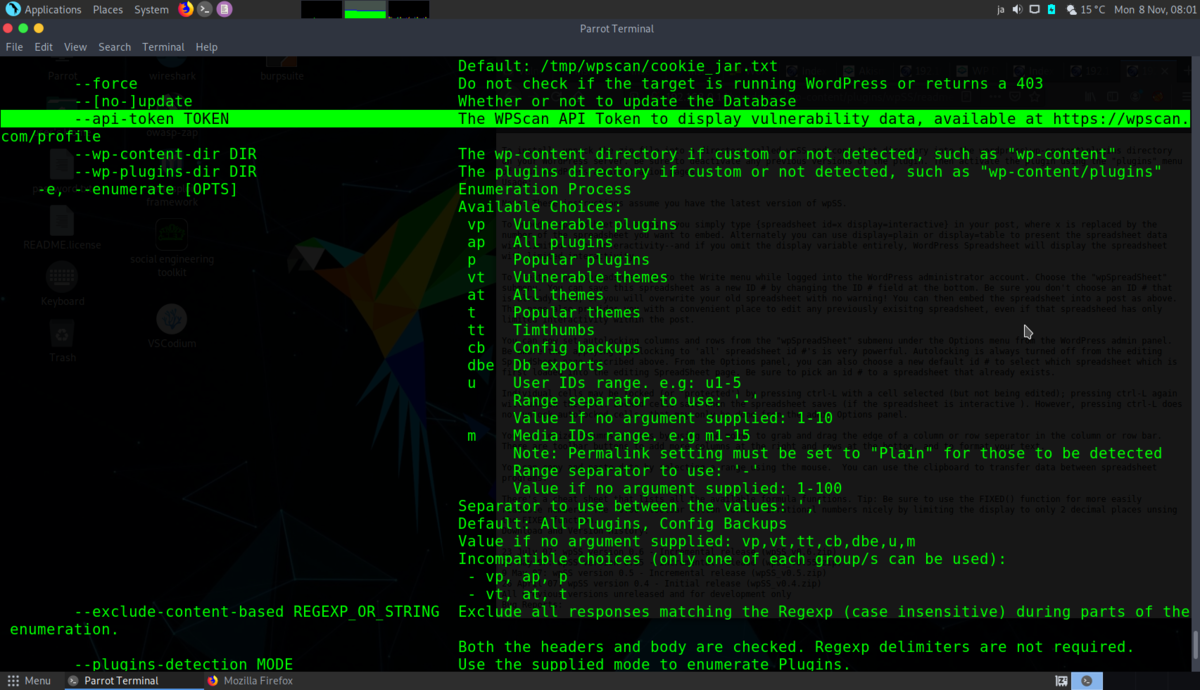Open the View menu
This screenshot has height=690, width=1200.
(75, 47)
